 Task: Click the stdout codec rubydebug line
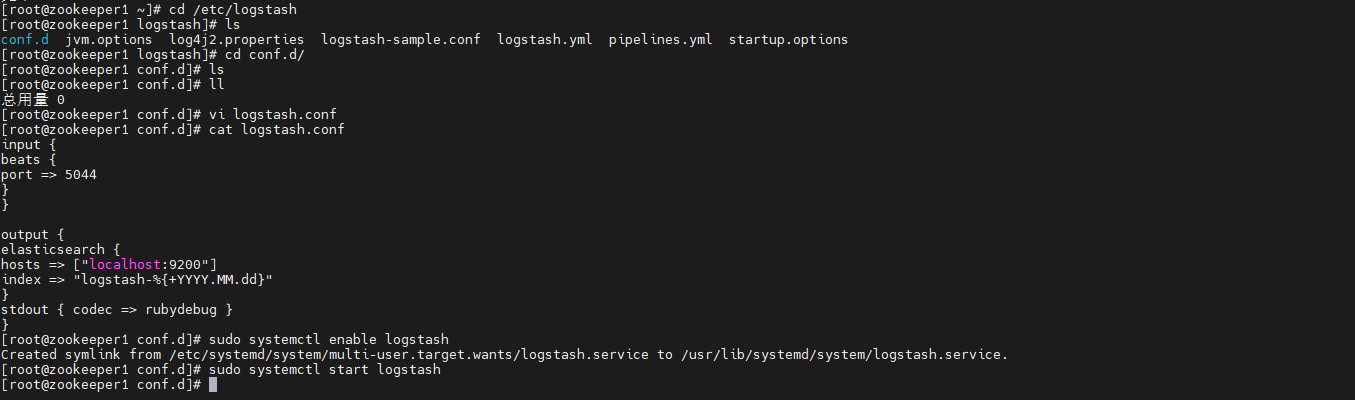click(x=117, y=310)
